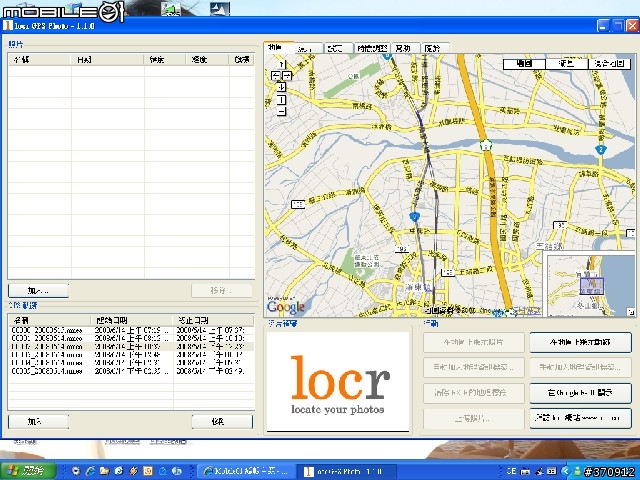Sort photos table by 名稱 column header
Image resolution: width=640 pixels, height=480 pixels.
tap(40, 60)
